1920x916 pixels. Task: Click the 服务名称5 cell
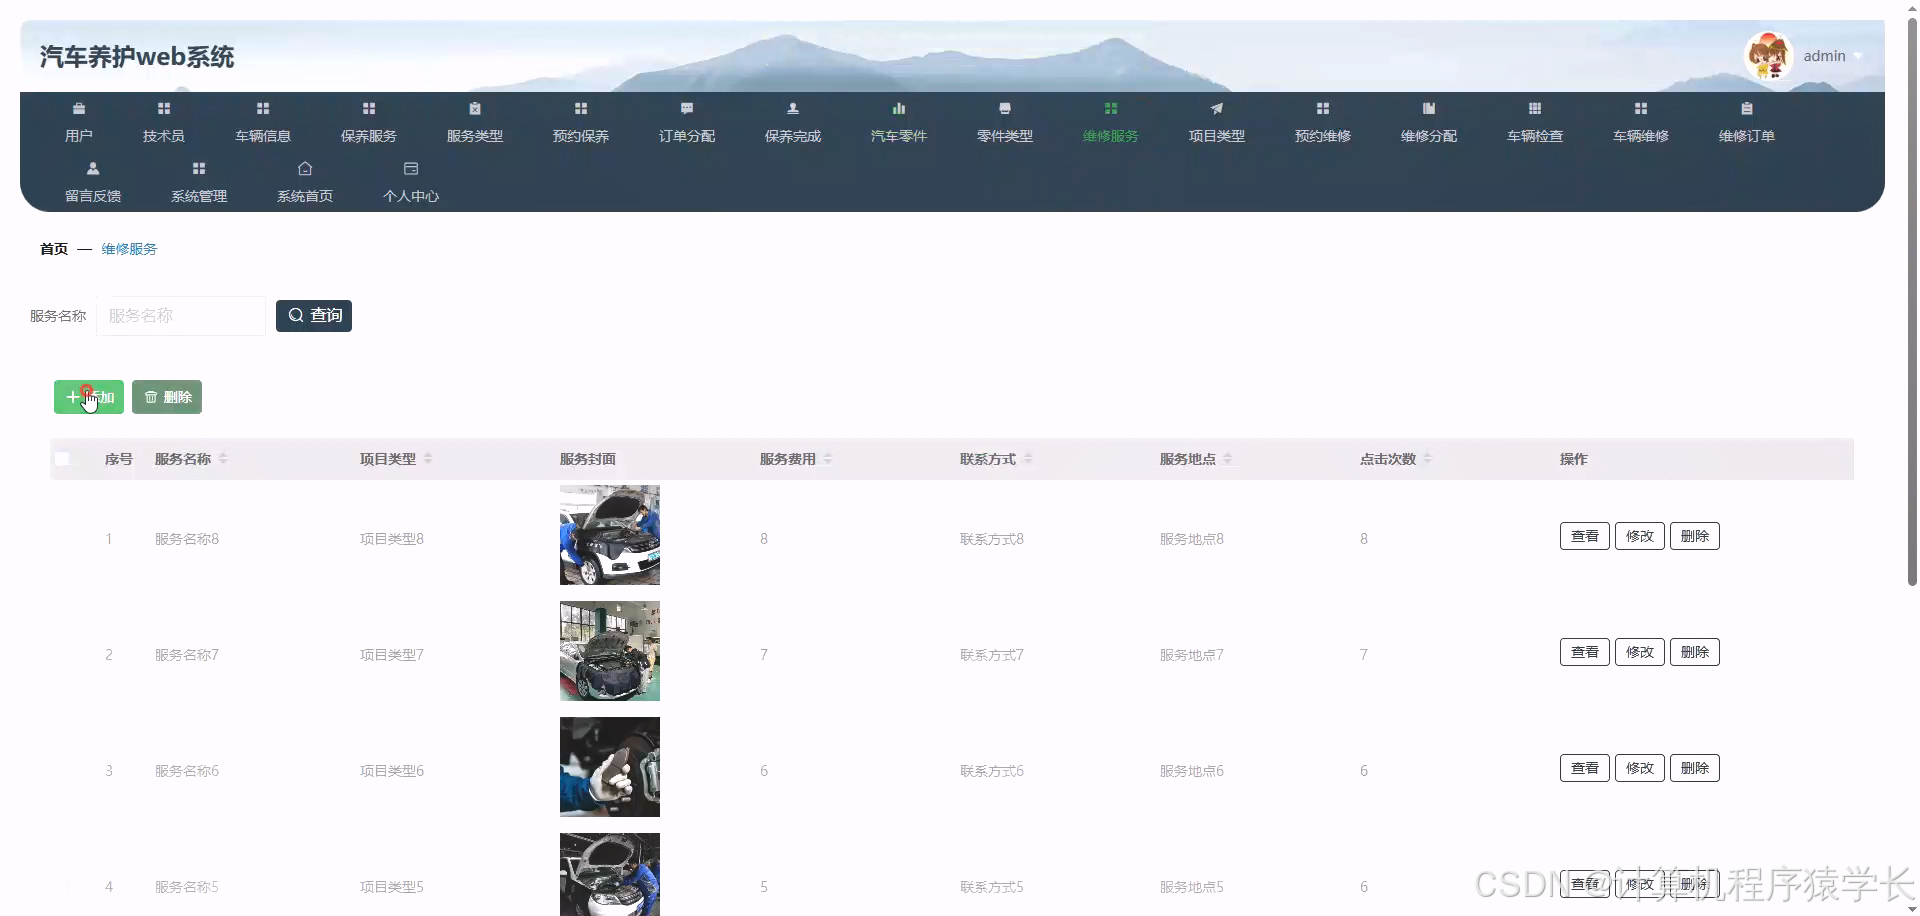coord(187,887)
